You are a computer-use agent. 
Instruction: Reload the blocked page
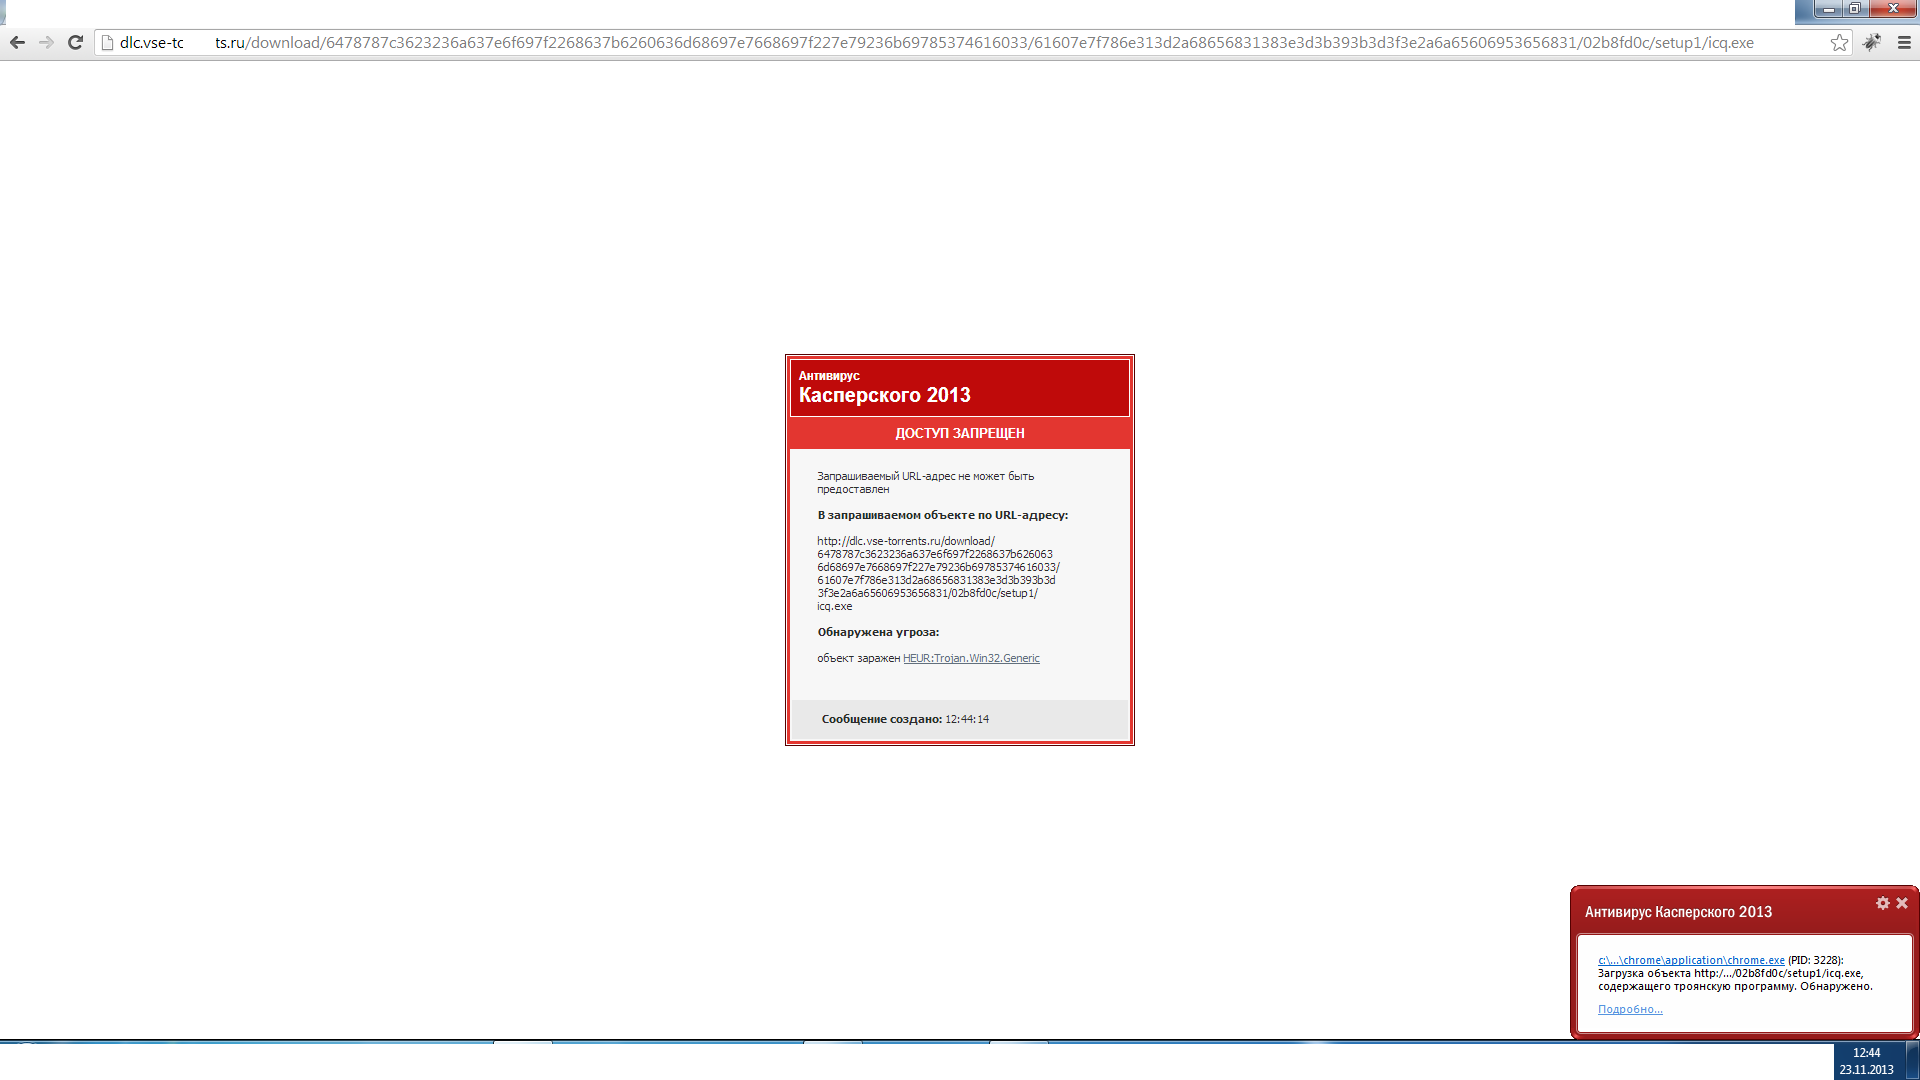click(75, 43)
